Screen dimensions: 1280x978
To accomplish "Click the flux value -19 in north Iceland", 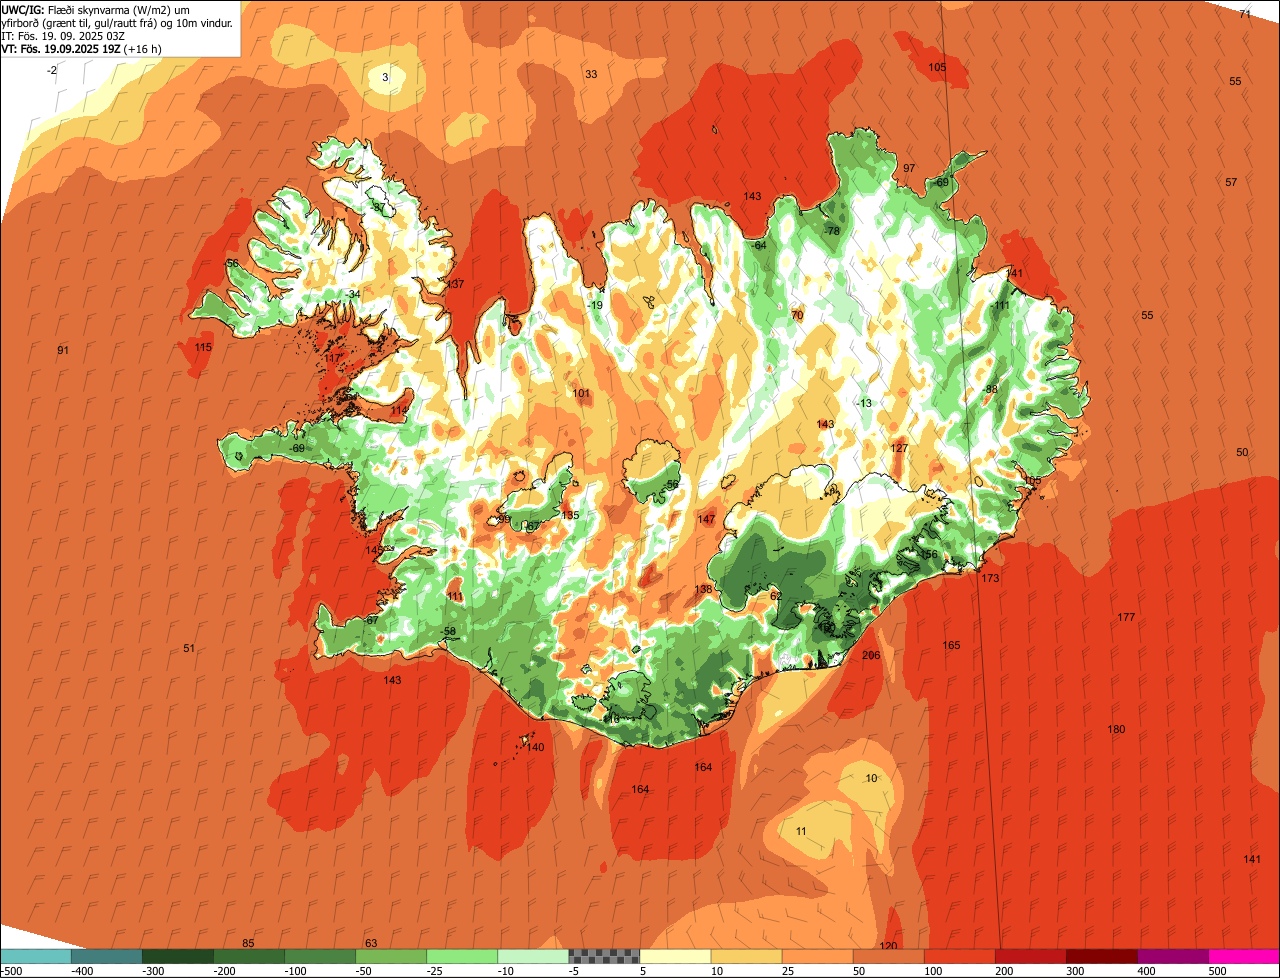I will [595, 305].
